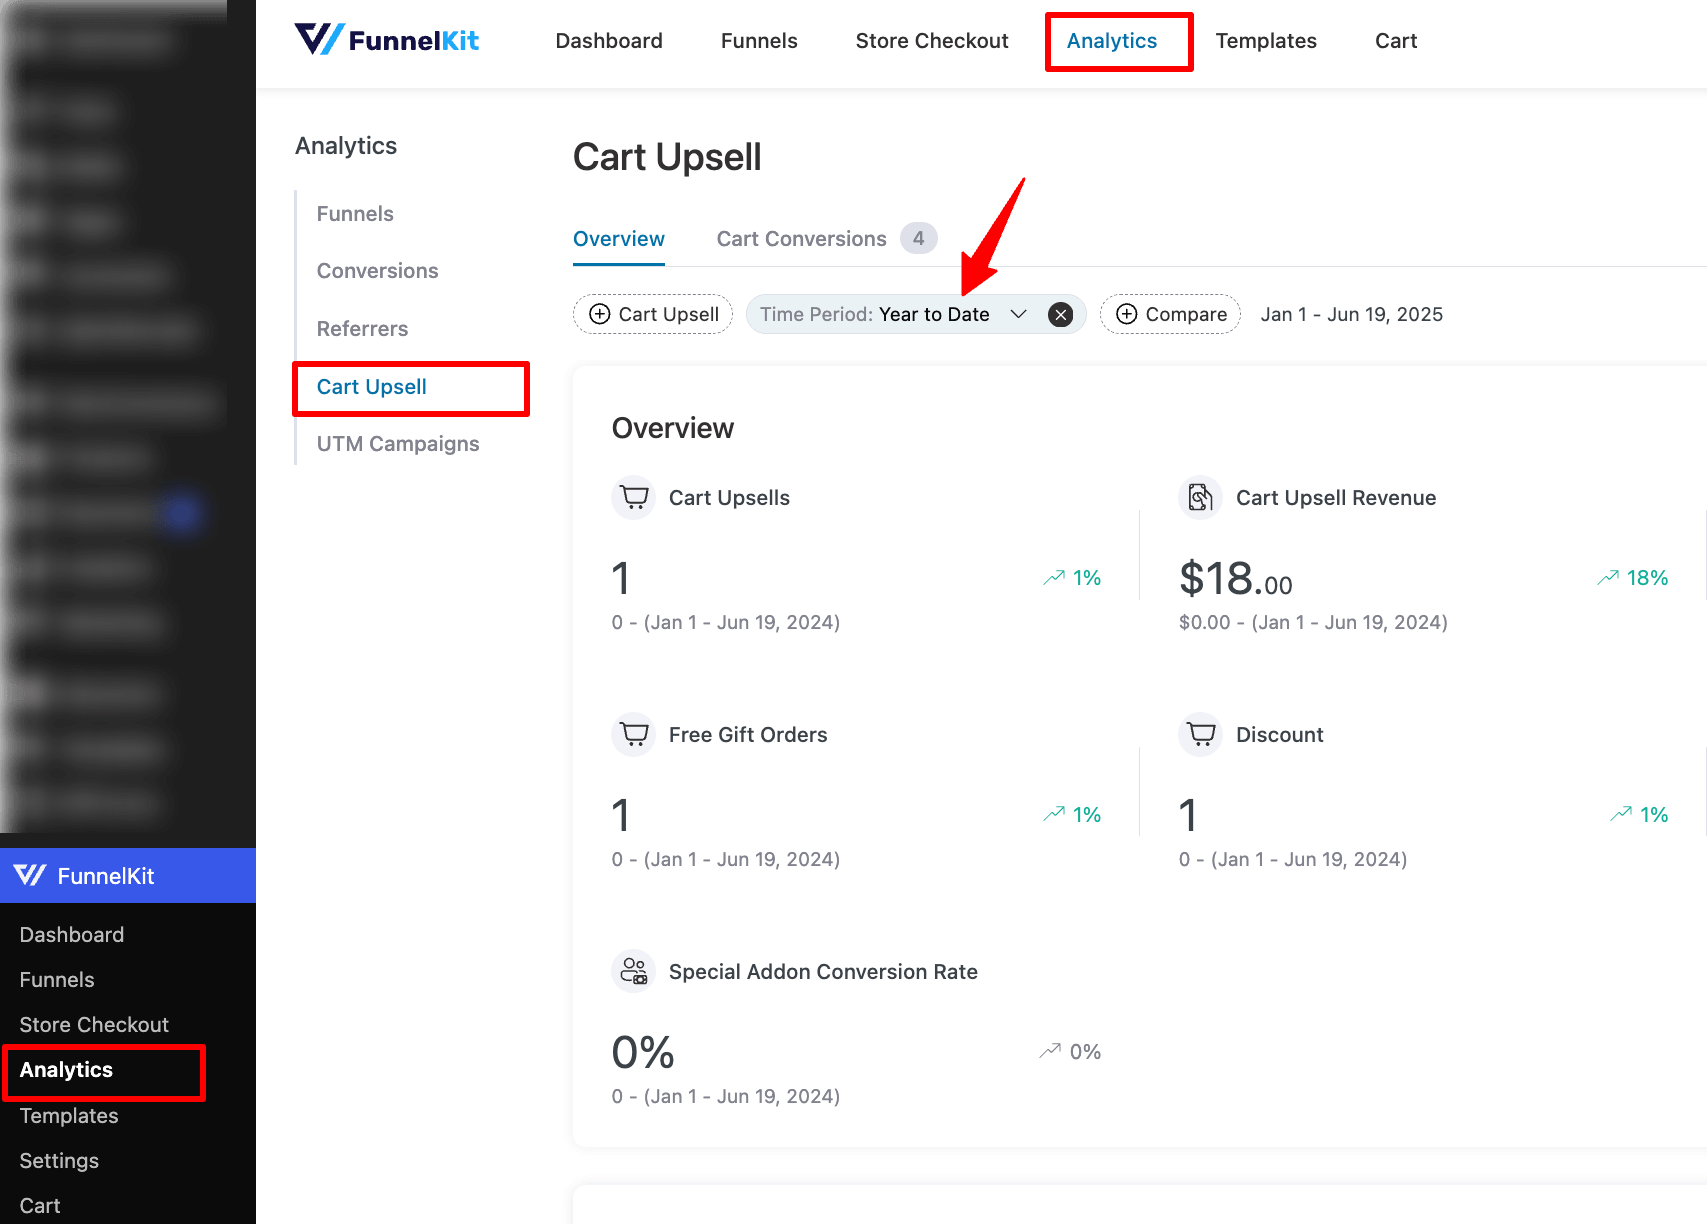Select Referrers in Analytics side menu
This screenshot has width=1707, height=1224.
(x=362, y=329)
